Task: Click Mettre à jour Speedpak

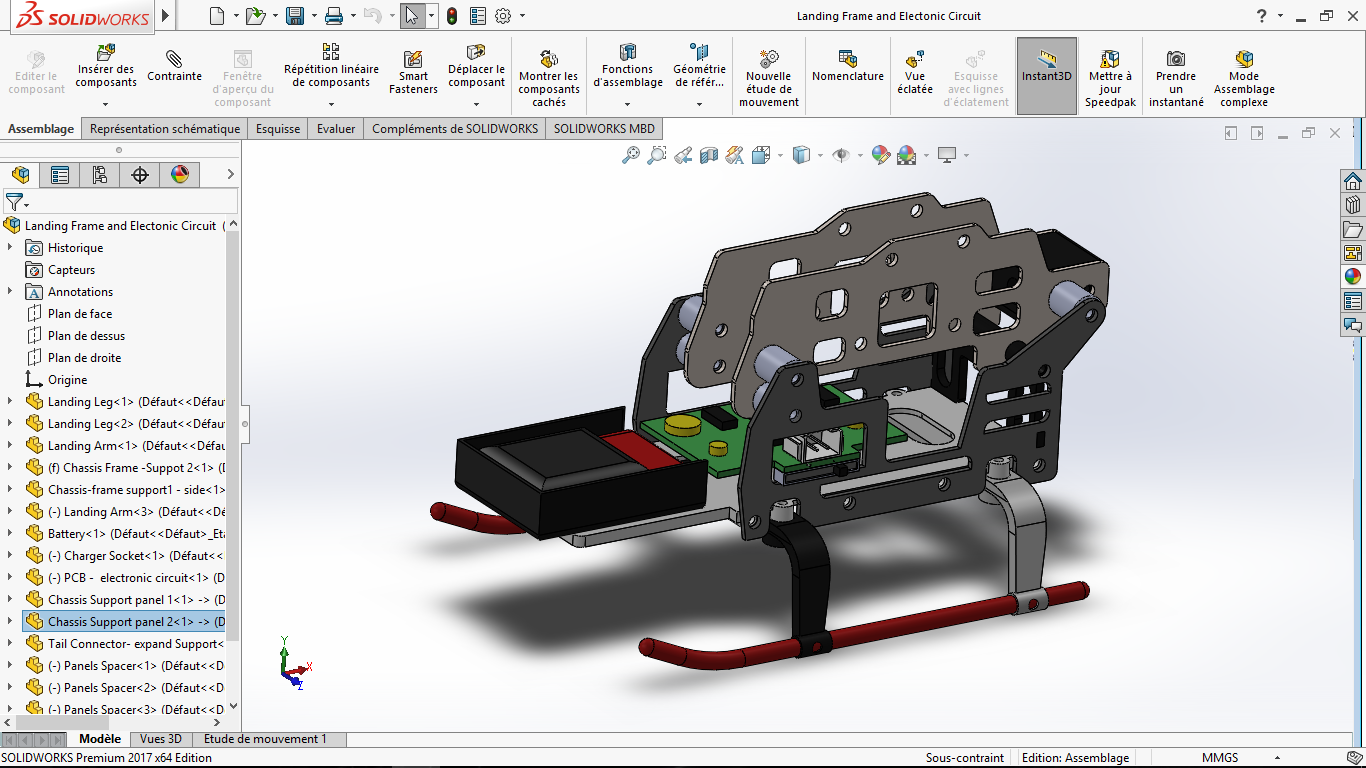Action: click(1110, 78)
